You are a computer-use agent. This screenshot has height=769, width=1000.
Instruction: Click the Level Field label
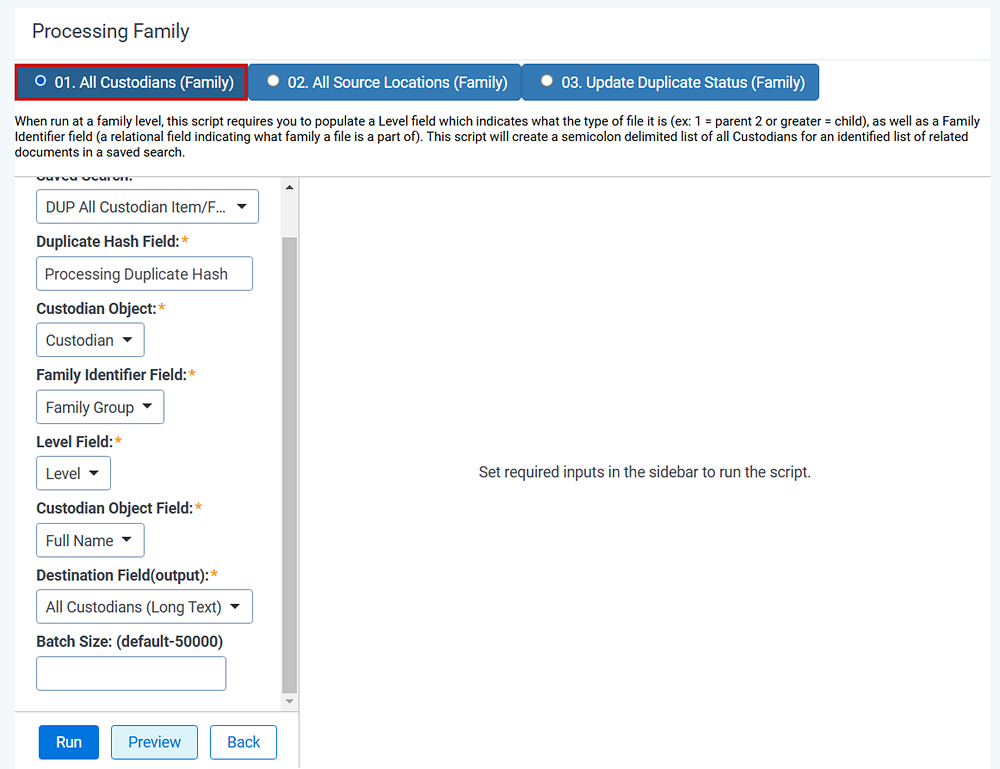pos(75,442)
